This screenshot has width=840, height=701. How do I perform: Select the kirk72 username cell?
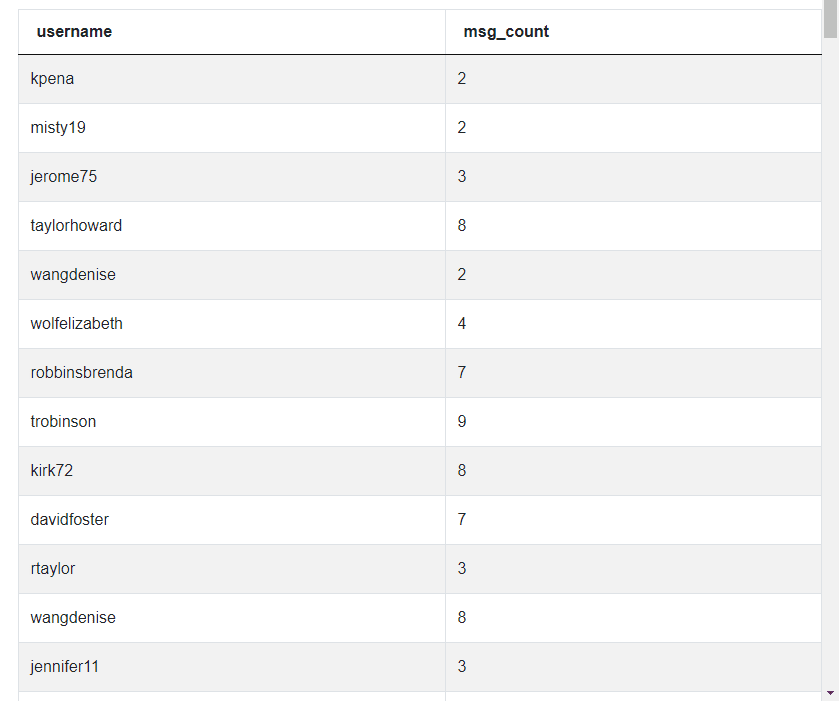[232, 471]
